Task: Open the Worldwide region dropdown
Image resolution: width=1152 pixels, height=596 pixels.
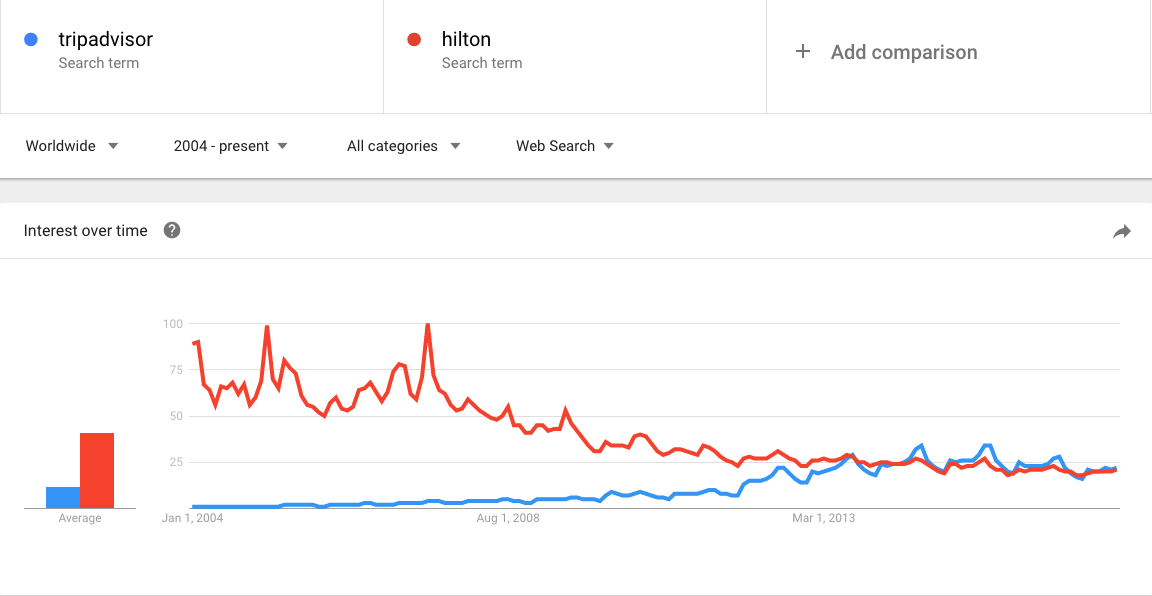Action: click(x=71, y=146)
